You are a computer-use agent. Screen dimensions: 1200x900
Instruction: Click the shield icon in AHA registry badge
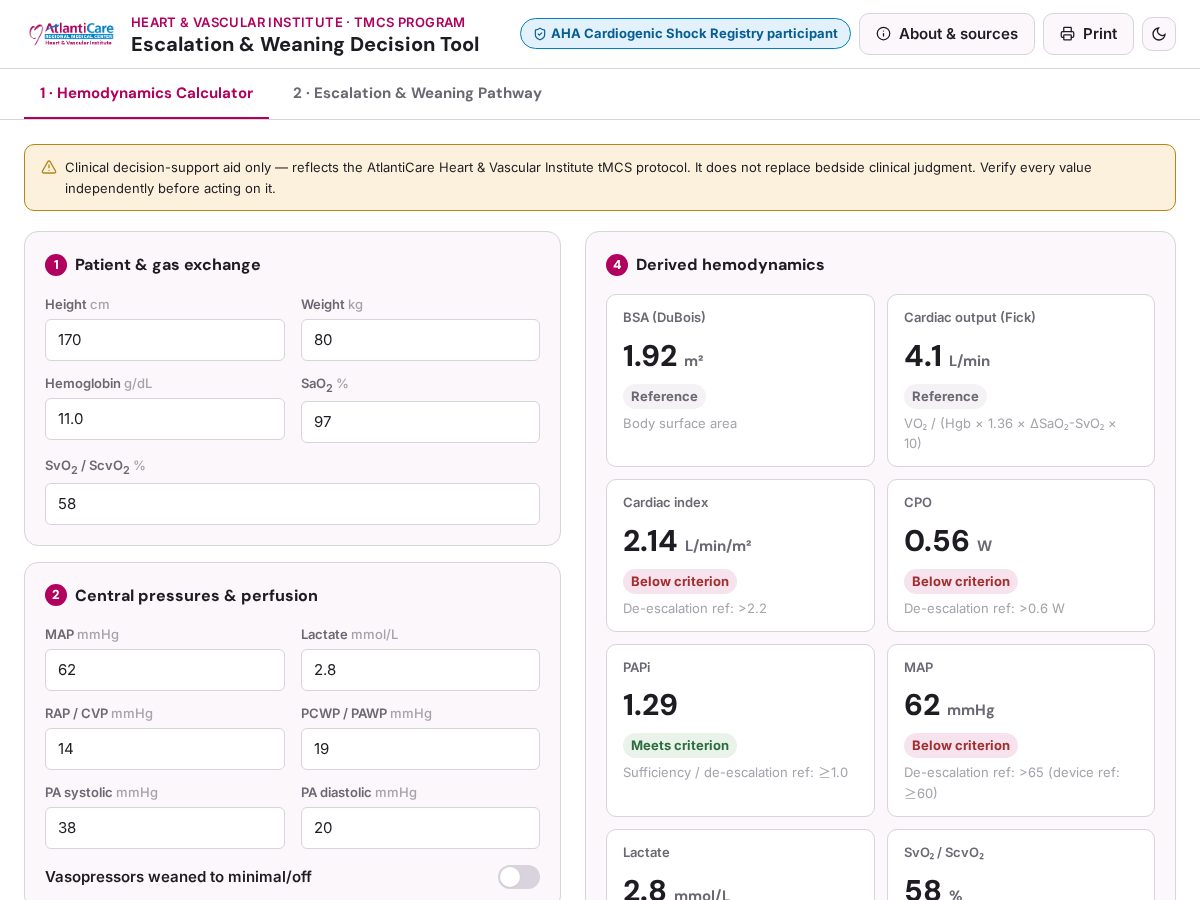pyautogui.click(x=540, y=34)
